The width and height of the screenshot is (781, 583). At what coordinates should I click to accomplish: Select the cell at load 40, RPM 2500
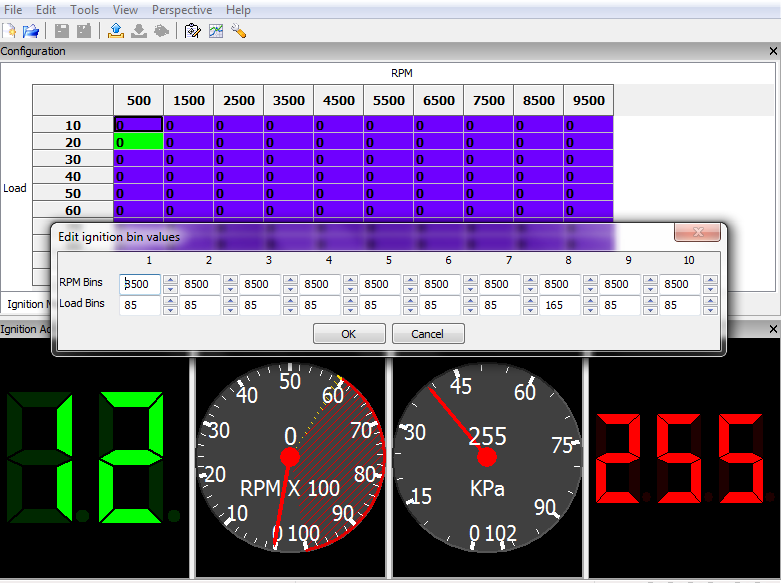(239, 176)
